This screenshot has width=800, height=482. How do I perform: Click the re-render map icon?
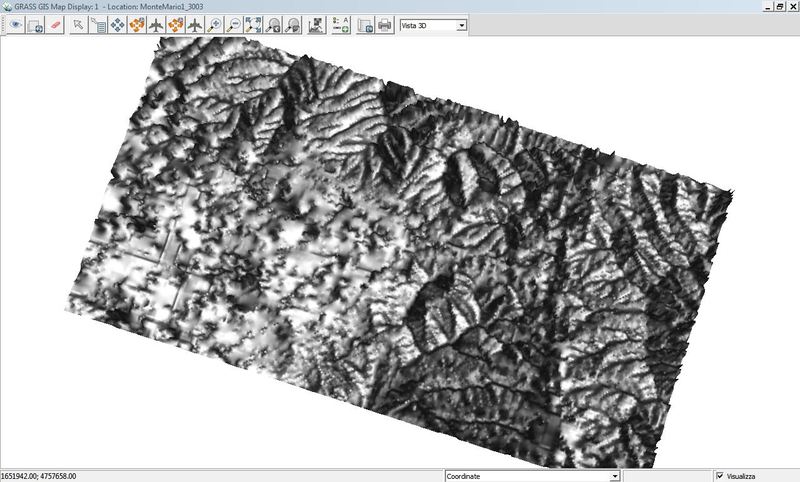pos(35,25)
